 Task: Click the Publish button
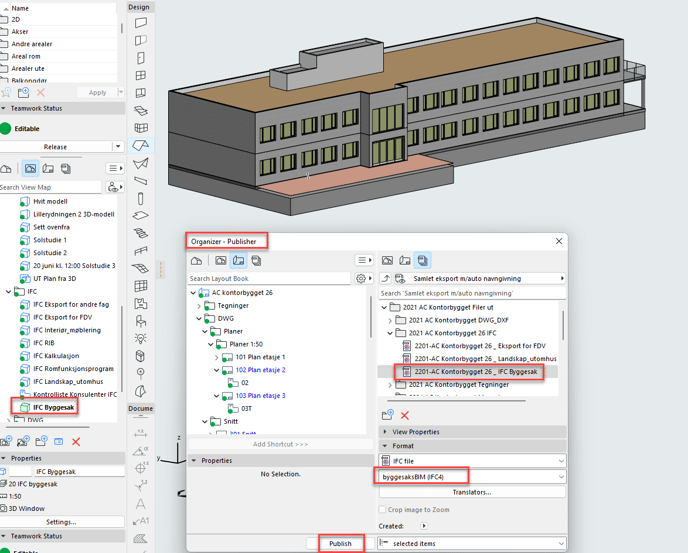tap(340, 543)
